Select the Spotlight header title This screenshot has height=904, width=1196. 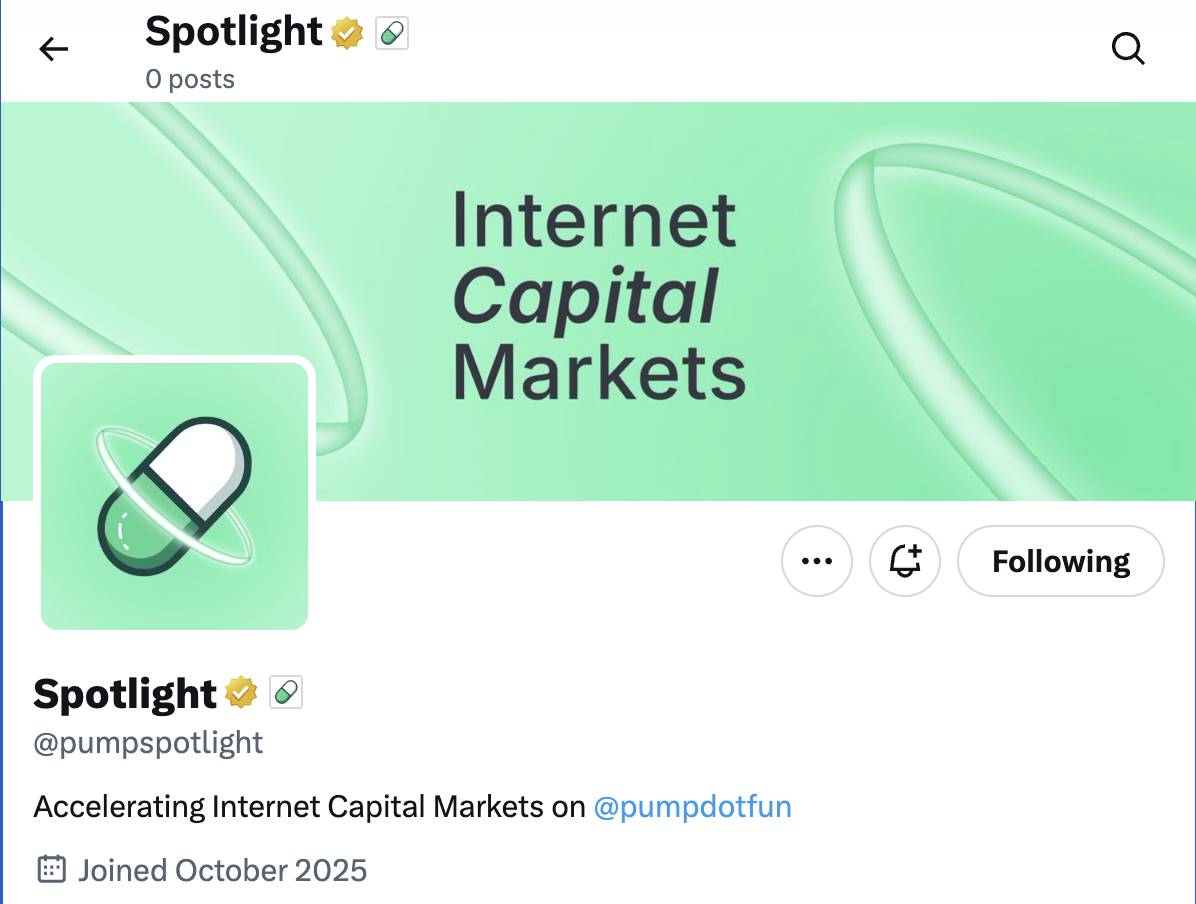[x=233, y=32]
